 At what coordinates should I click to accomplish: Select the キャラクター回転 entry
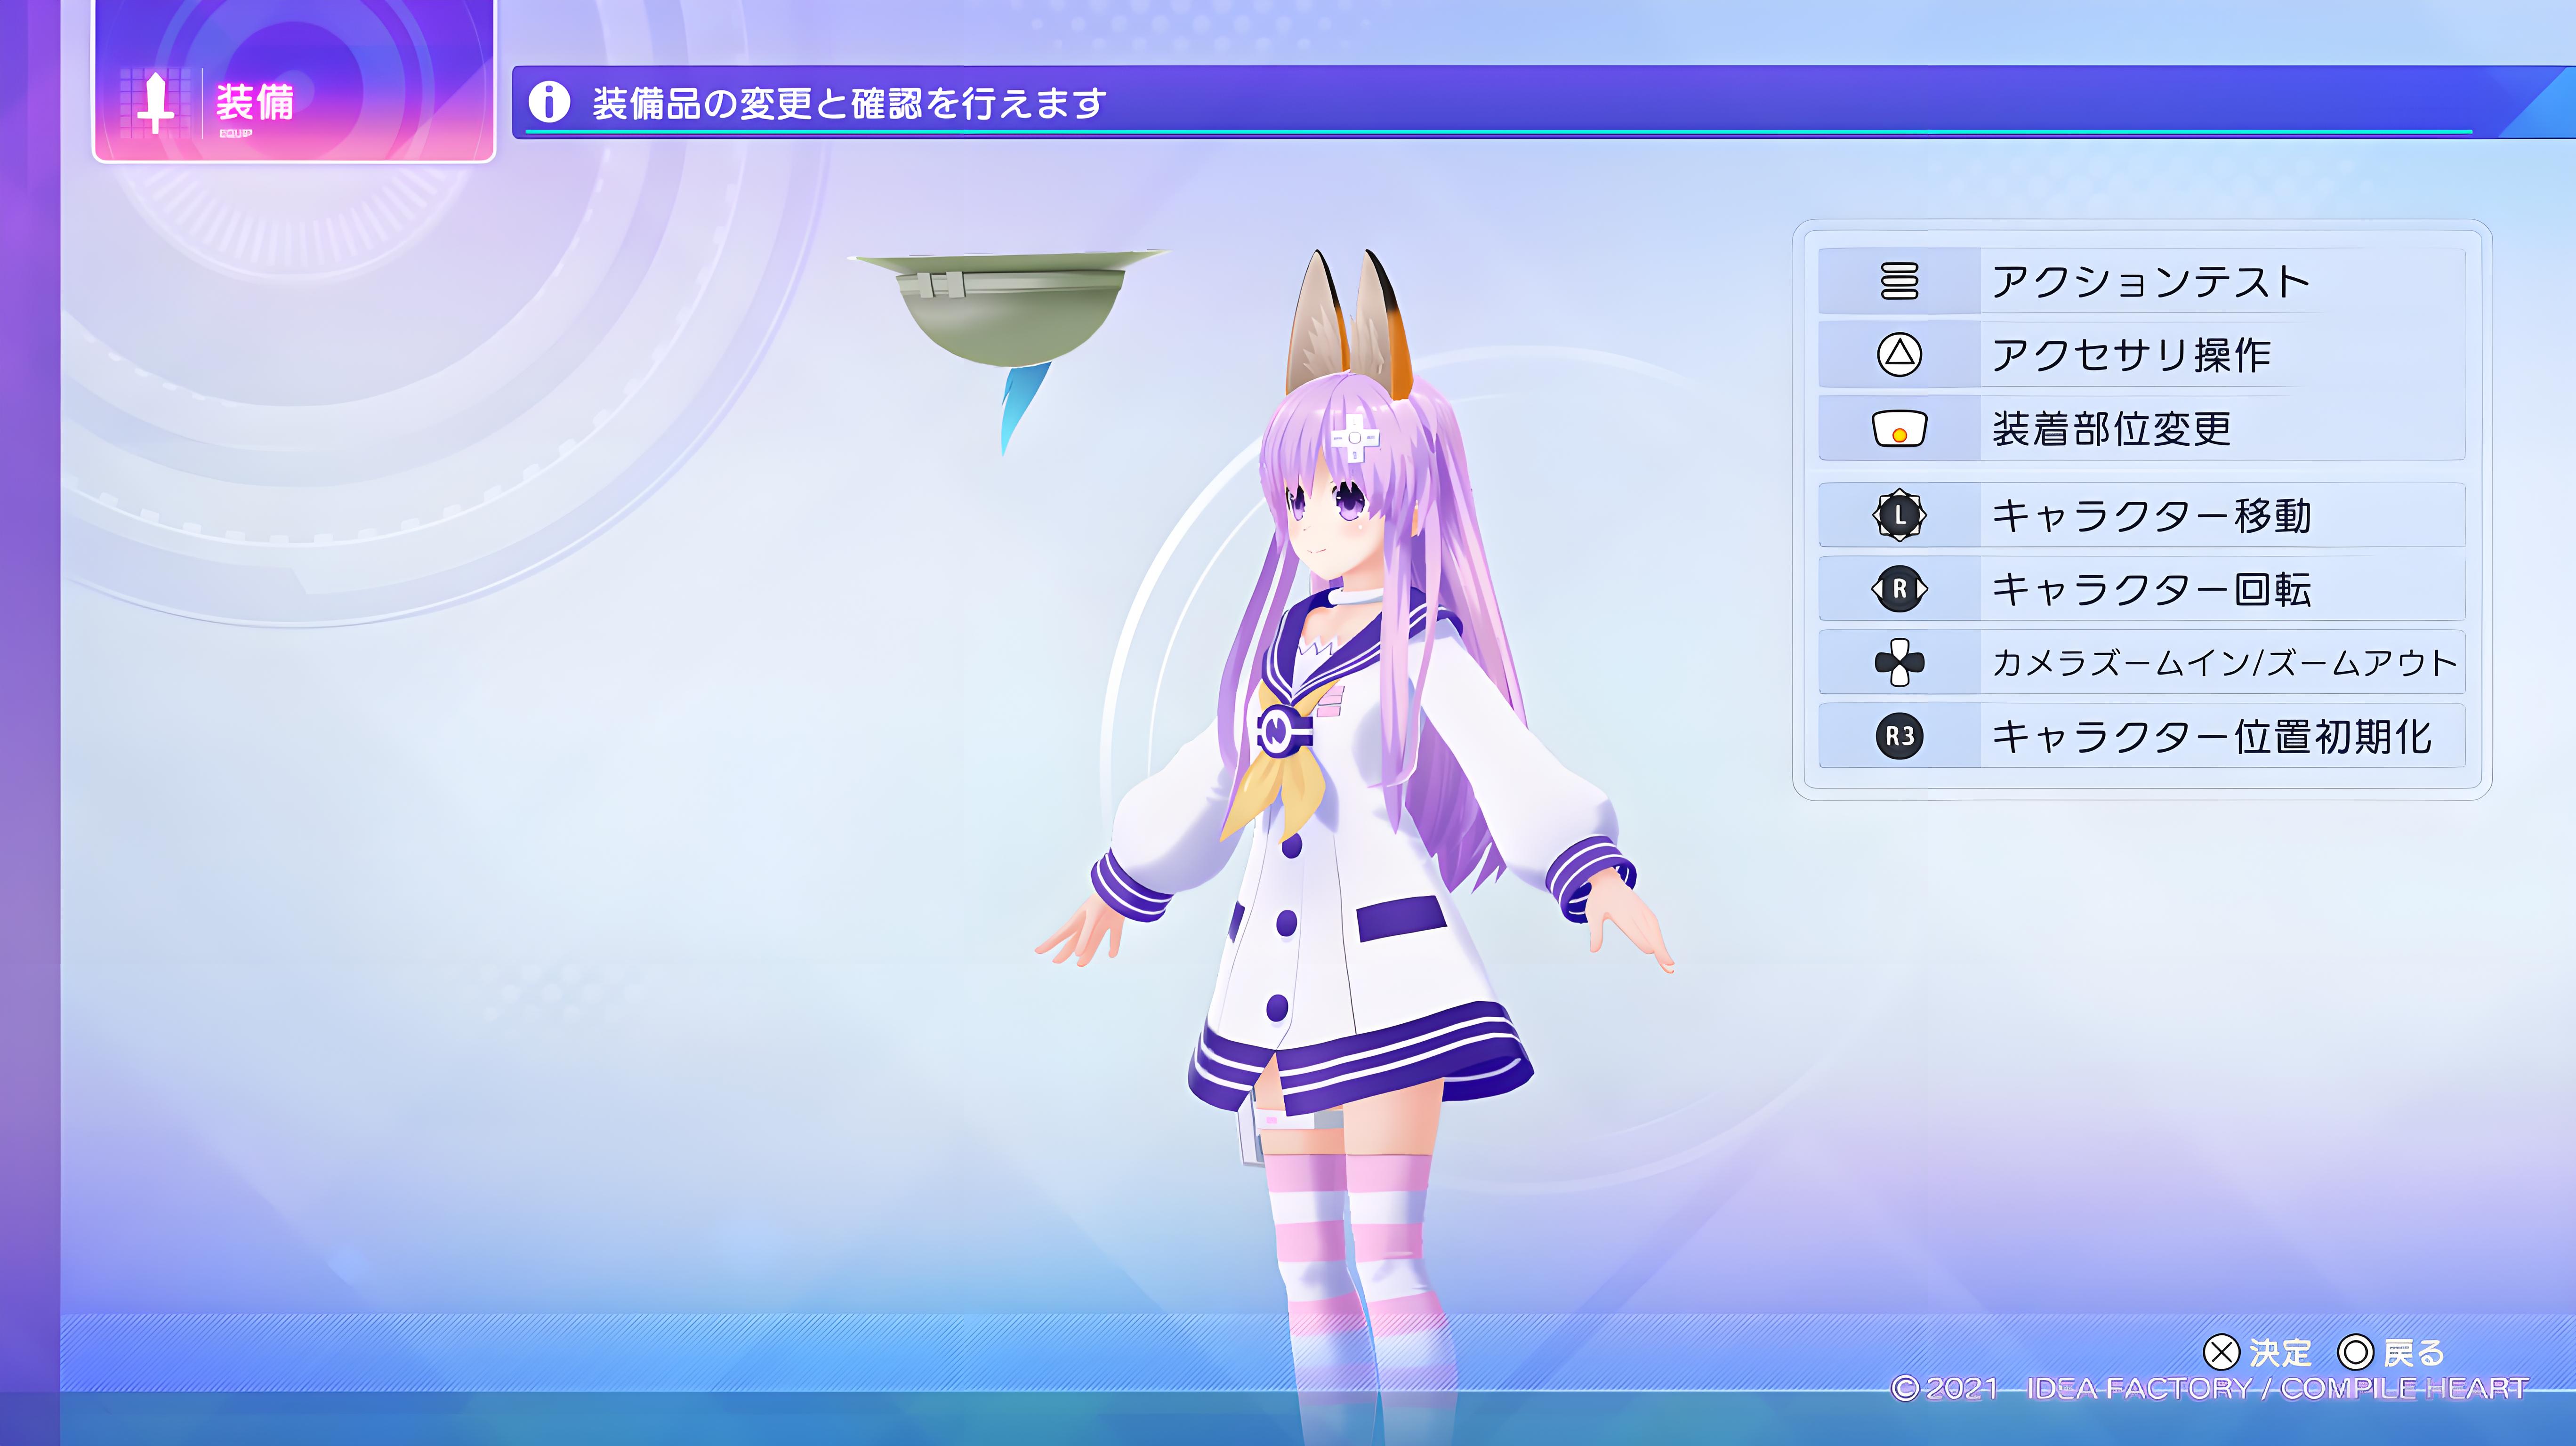coord(2141,589)
